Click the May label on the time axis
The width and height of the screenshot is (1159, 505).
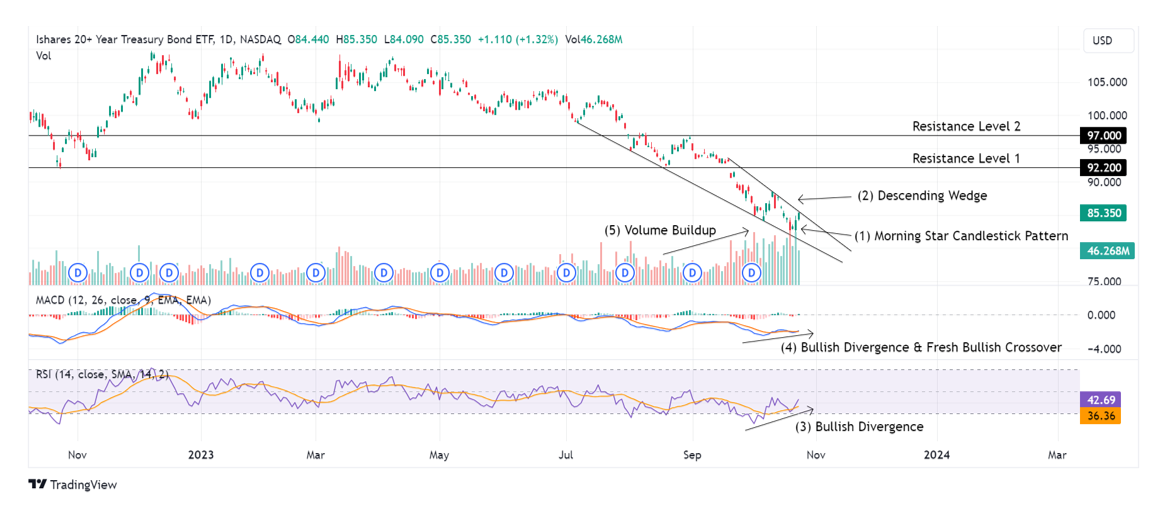click(x=439, y=453)
